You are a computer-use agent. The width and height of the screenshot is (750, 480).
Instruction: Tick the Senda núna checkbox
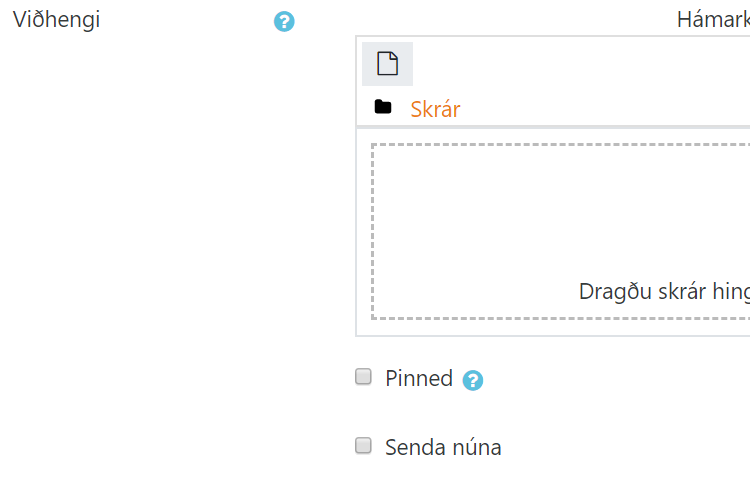click(364, 446)
